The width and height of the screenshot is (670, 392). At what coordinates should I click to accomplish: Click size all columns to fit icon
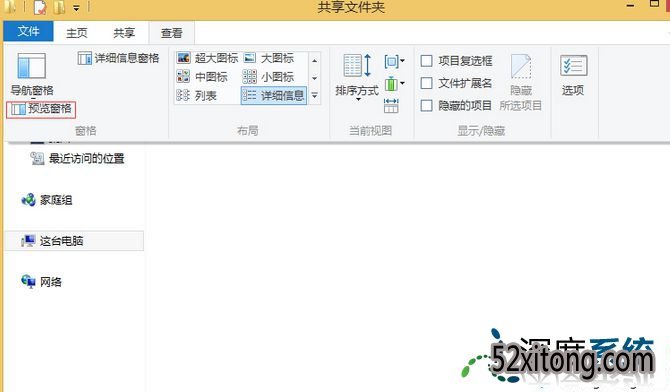[x=391, y=106]
